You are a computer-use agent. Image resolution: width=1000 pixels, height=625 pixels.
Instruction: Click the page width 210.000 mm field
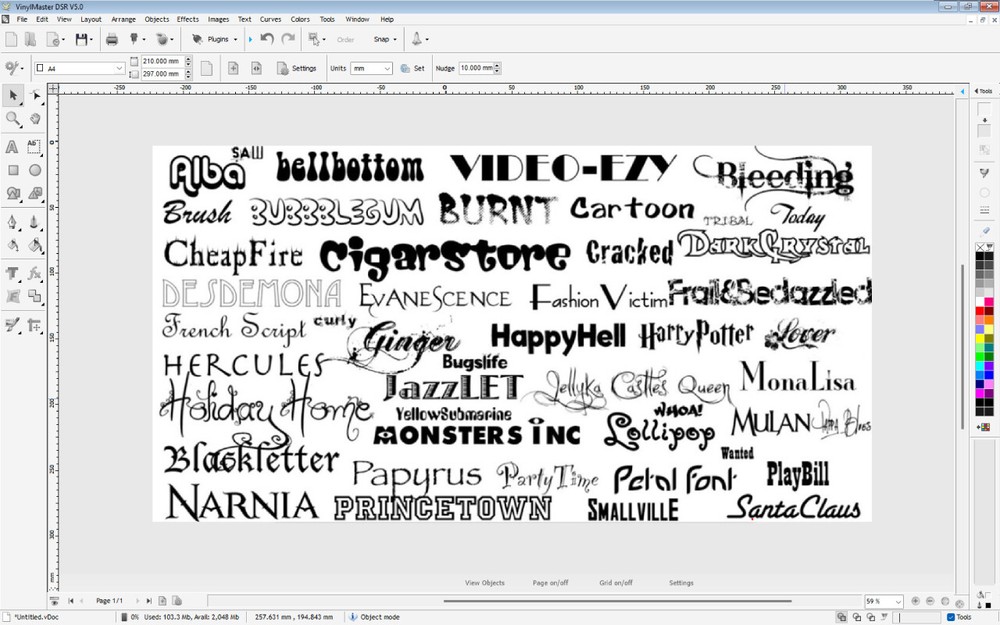click(x=162, y=61)
